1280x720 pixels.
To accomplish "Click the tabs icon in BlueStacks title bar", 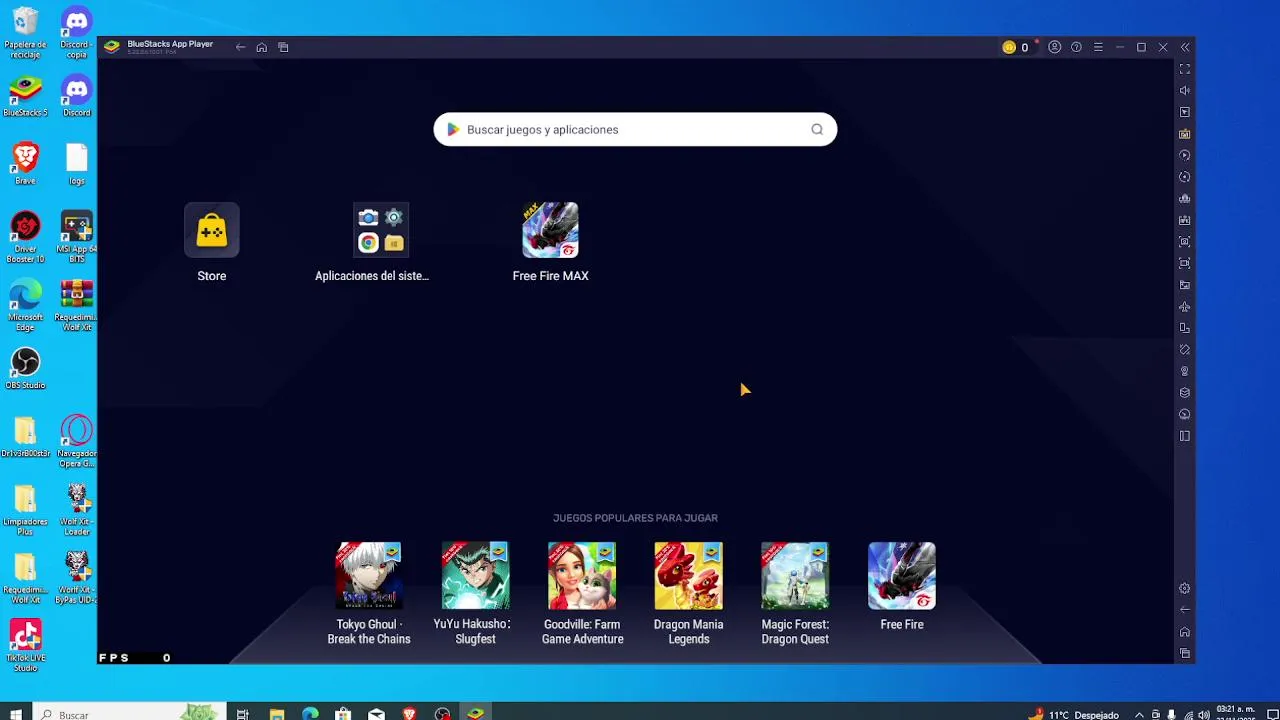I will (x=283, y=47).
